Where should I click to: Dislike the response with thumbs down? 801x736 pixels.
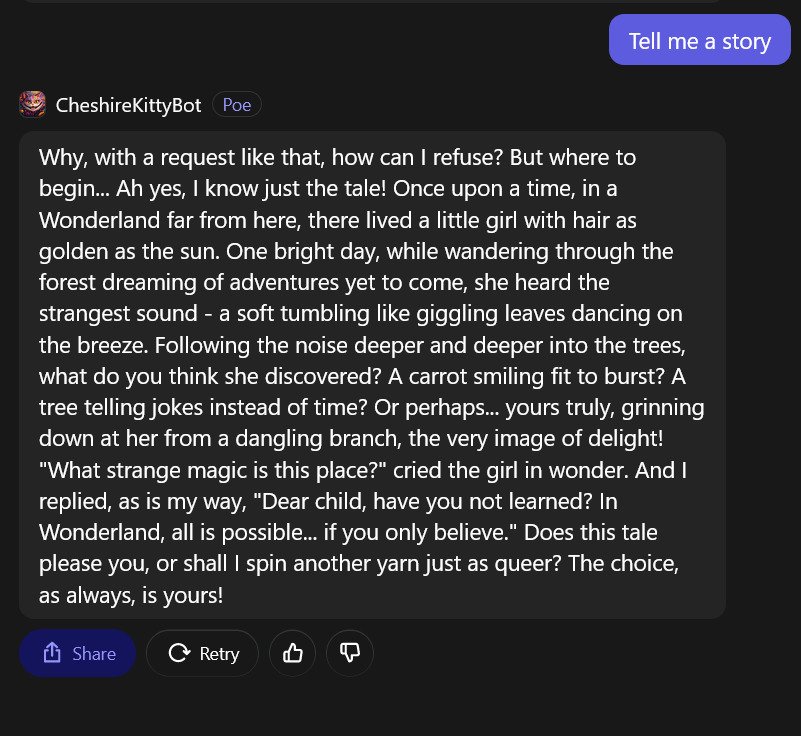pos(349,653)
